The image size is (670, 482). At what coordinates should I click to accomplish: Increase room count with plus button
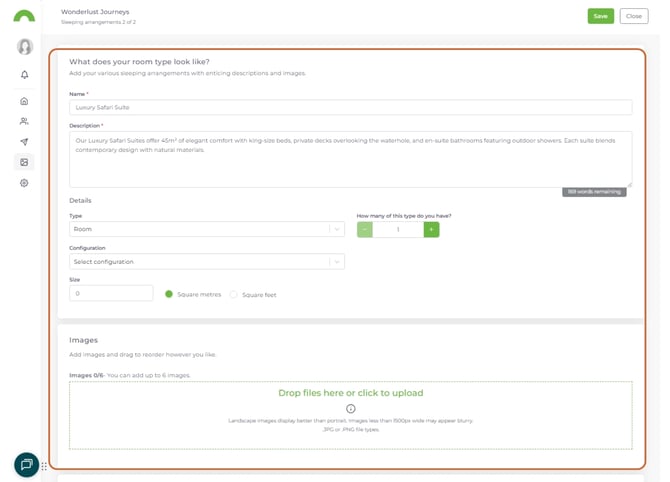pos(431,229)
